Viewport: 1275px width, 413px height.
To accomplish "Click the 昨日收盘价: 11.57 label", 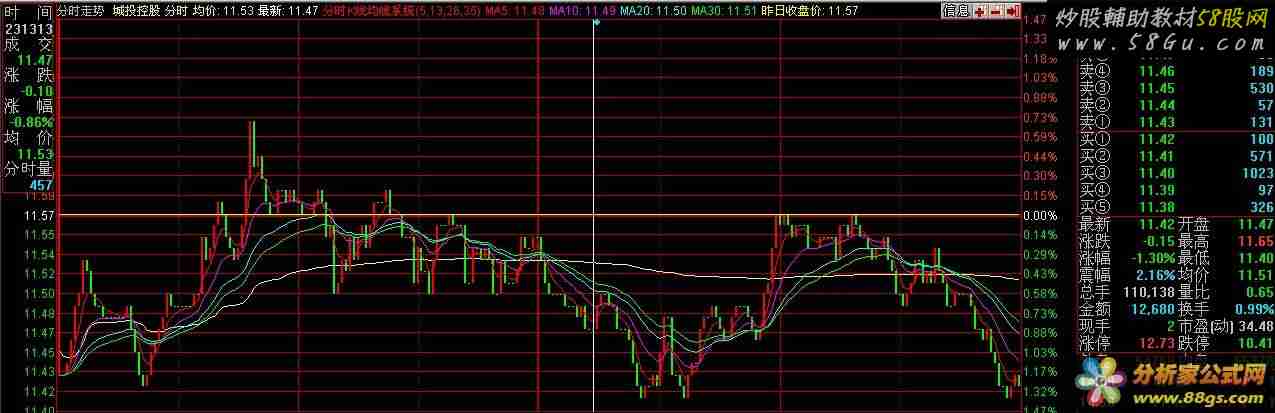I will pyautogui.click(x=809, y=11).
